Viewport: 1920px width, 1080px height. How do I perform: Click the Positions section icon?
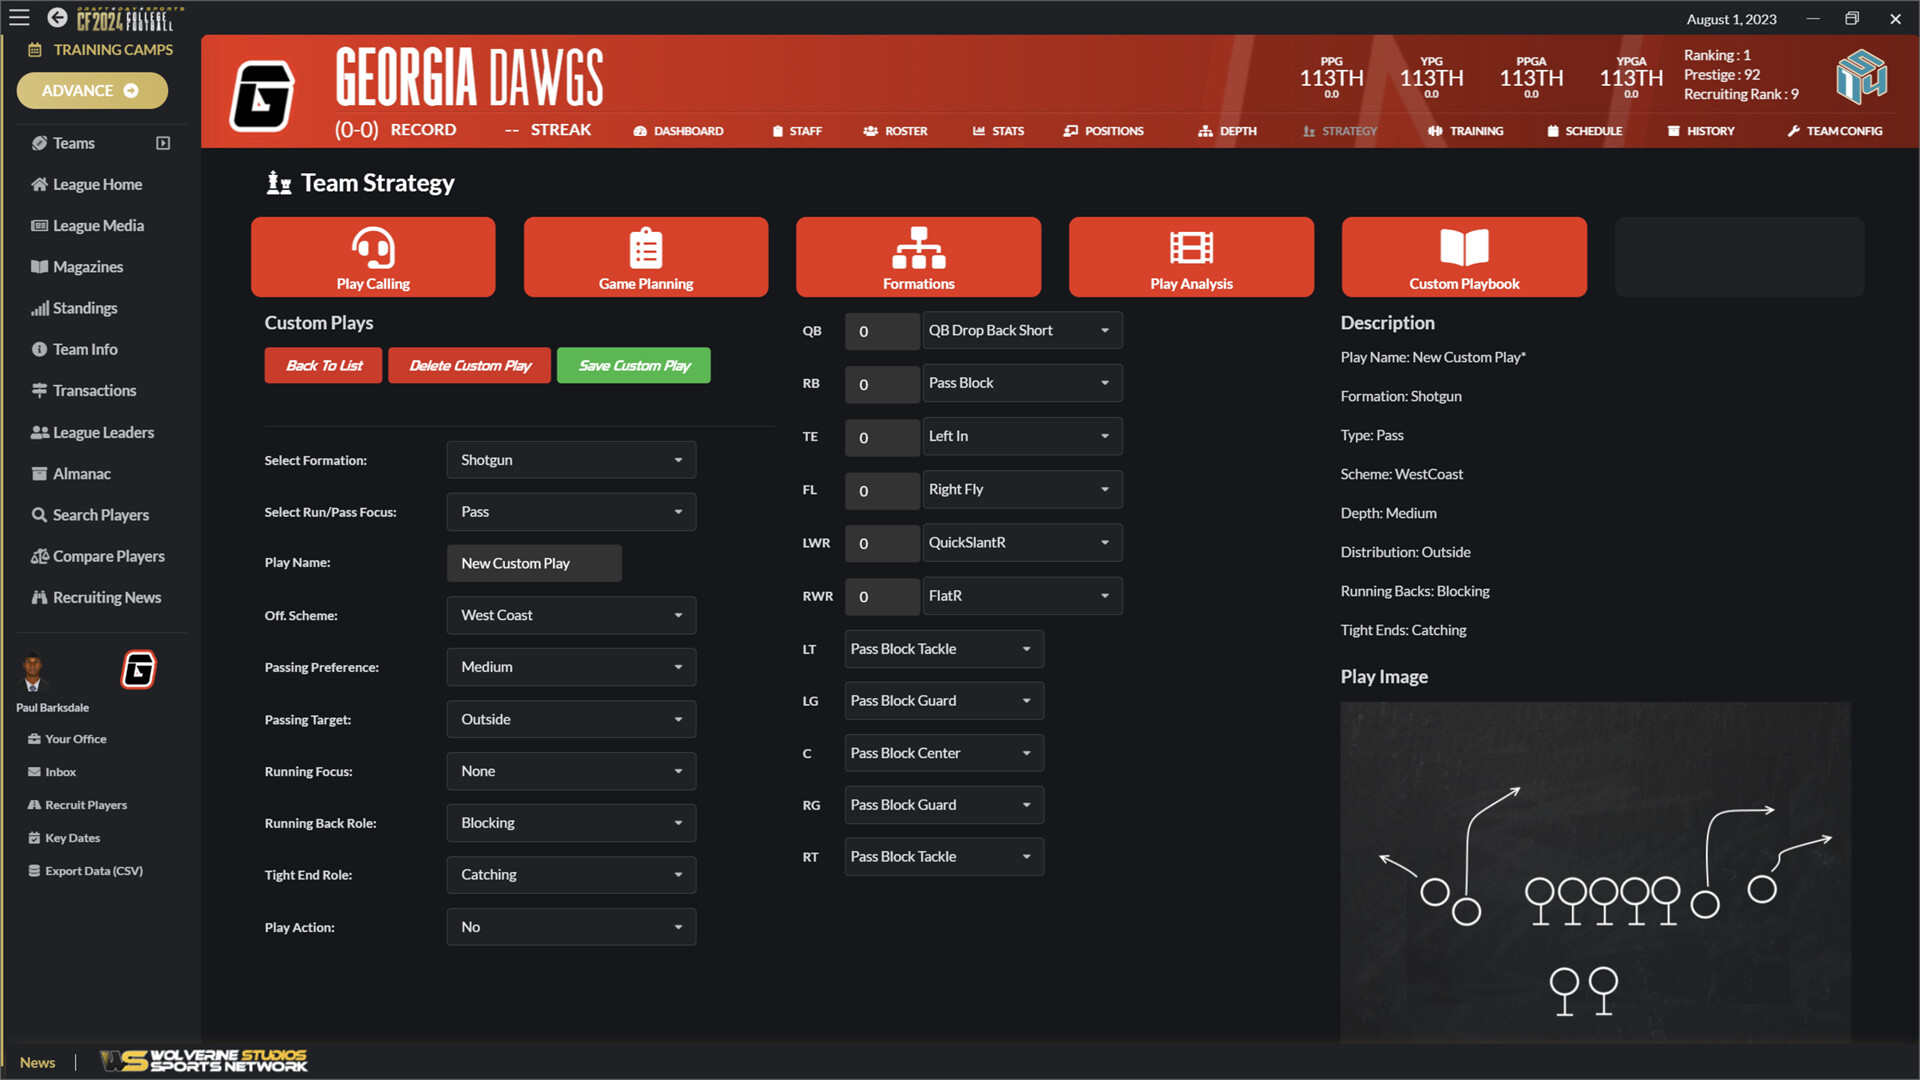1071,131
